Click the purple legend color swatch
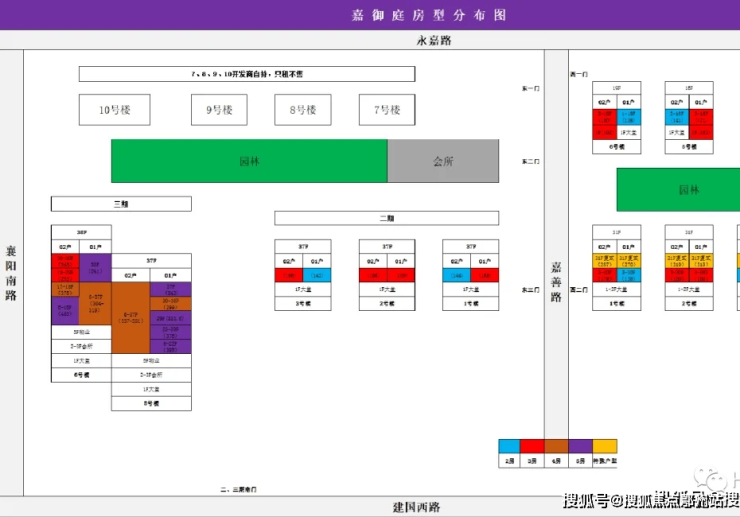This screenshot has width=740, height=517. (581, 447)
